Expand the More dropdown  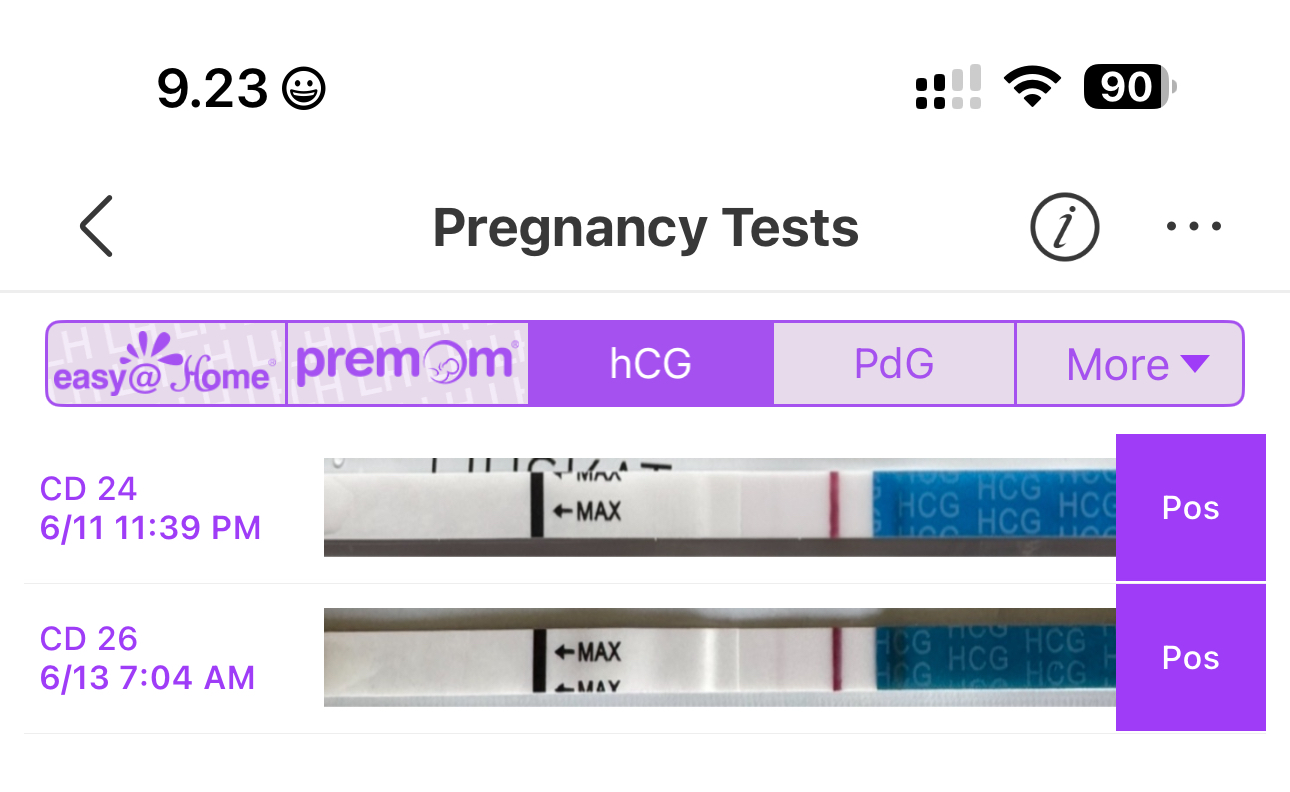tap(1130, 364)
